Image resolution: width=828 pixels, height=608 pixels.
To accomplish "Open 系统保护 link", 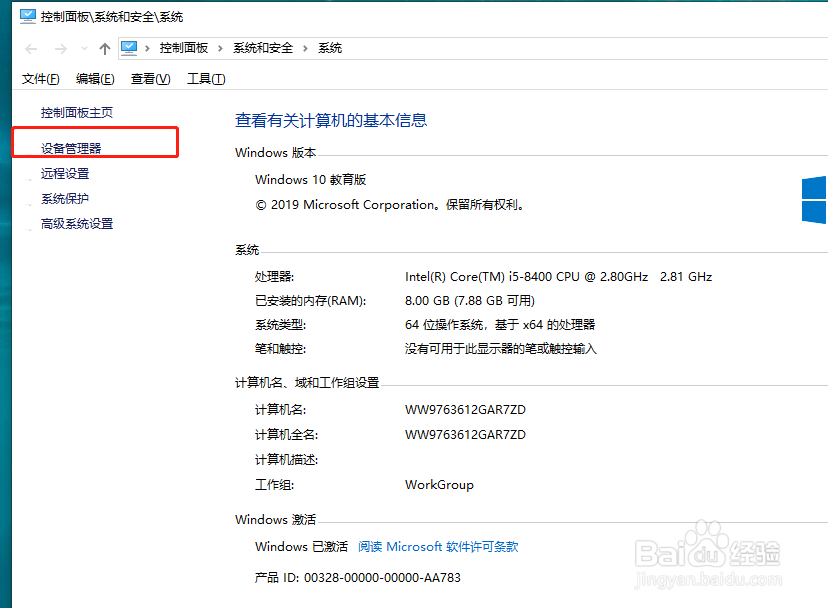I will [65, 199].
